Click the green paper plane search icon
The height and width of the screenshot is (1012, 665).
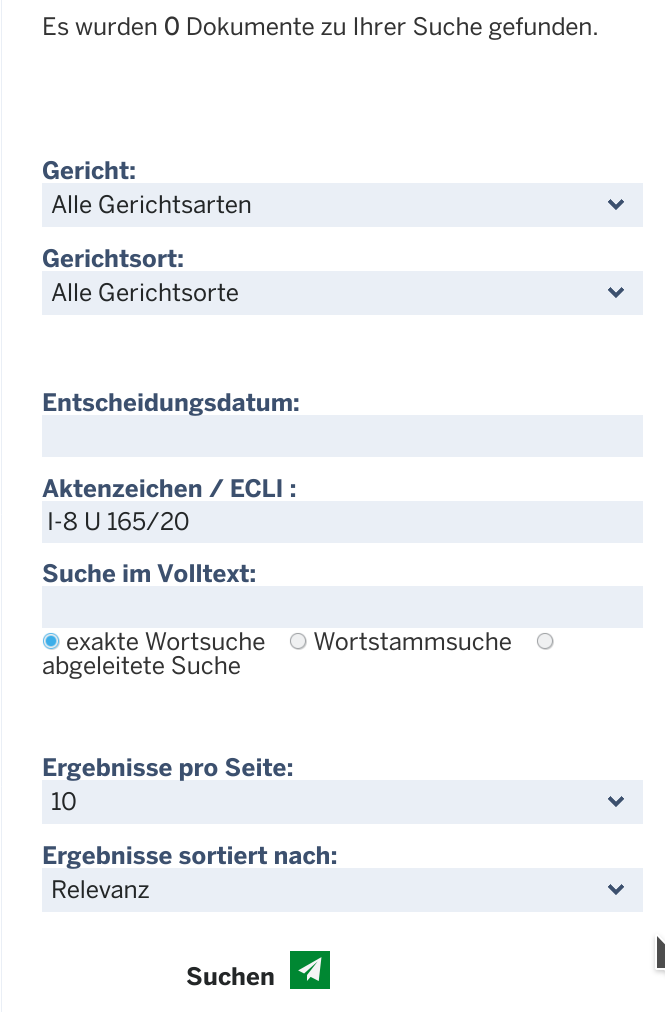pyautogui.click(x=310, y=969)
